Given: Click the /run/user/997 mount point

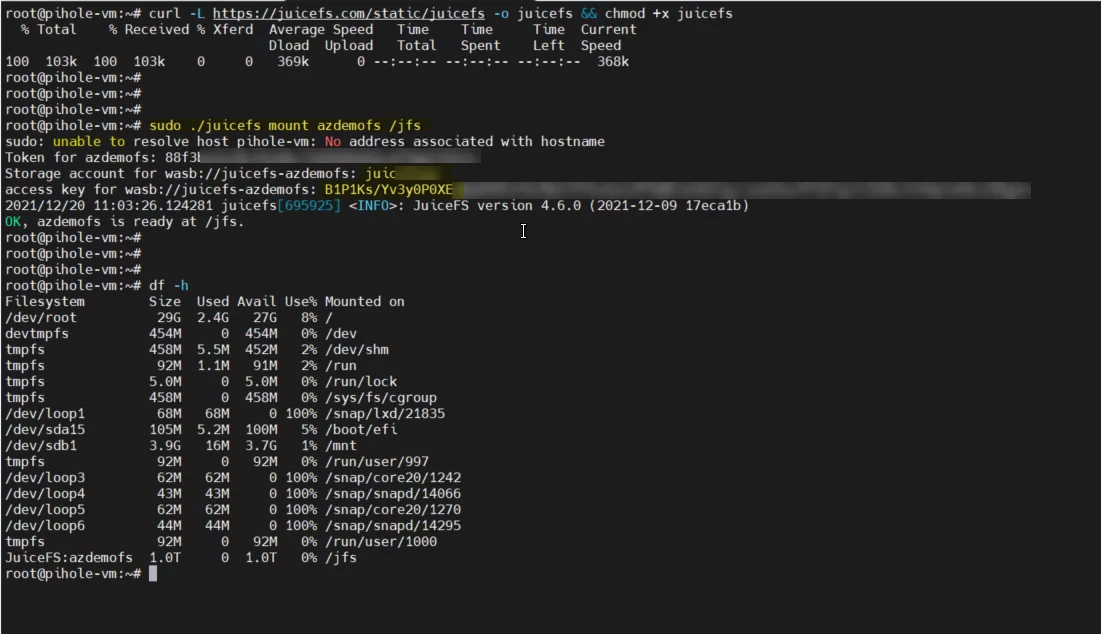Looking at the screenshot, I should click(x=376, y=462).
